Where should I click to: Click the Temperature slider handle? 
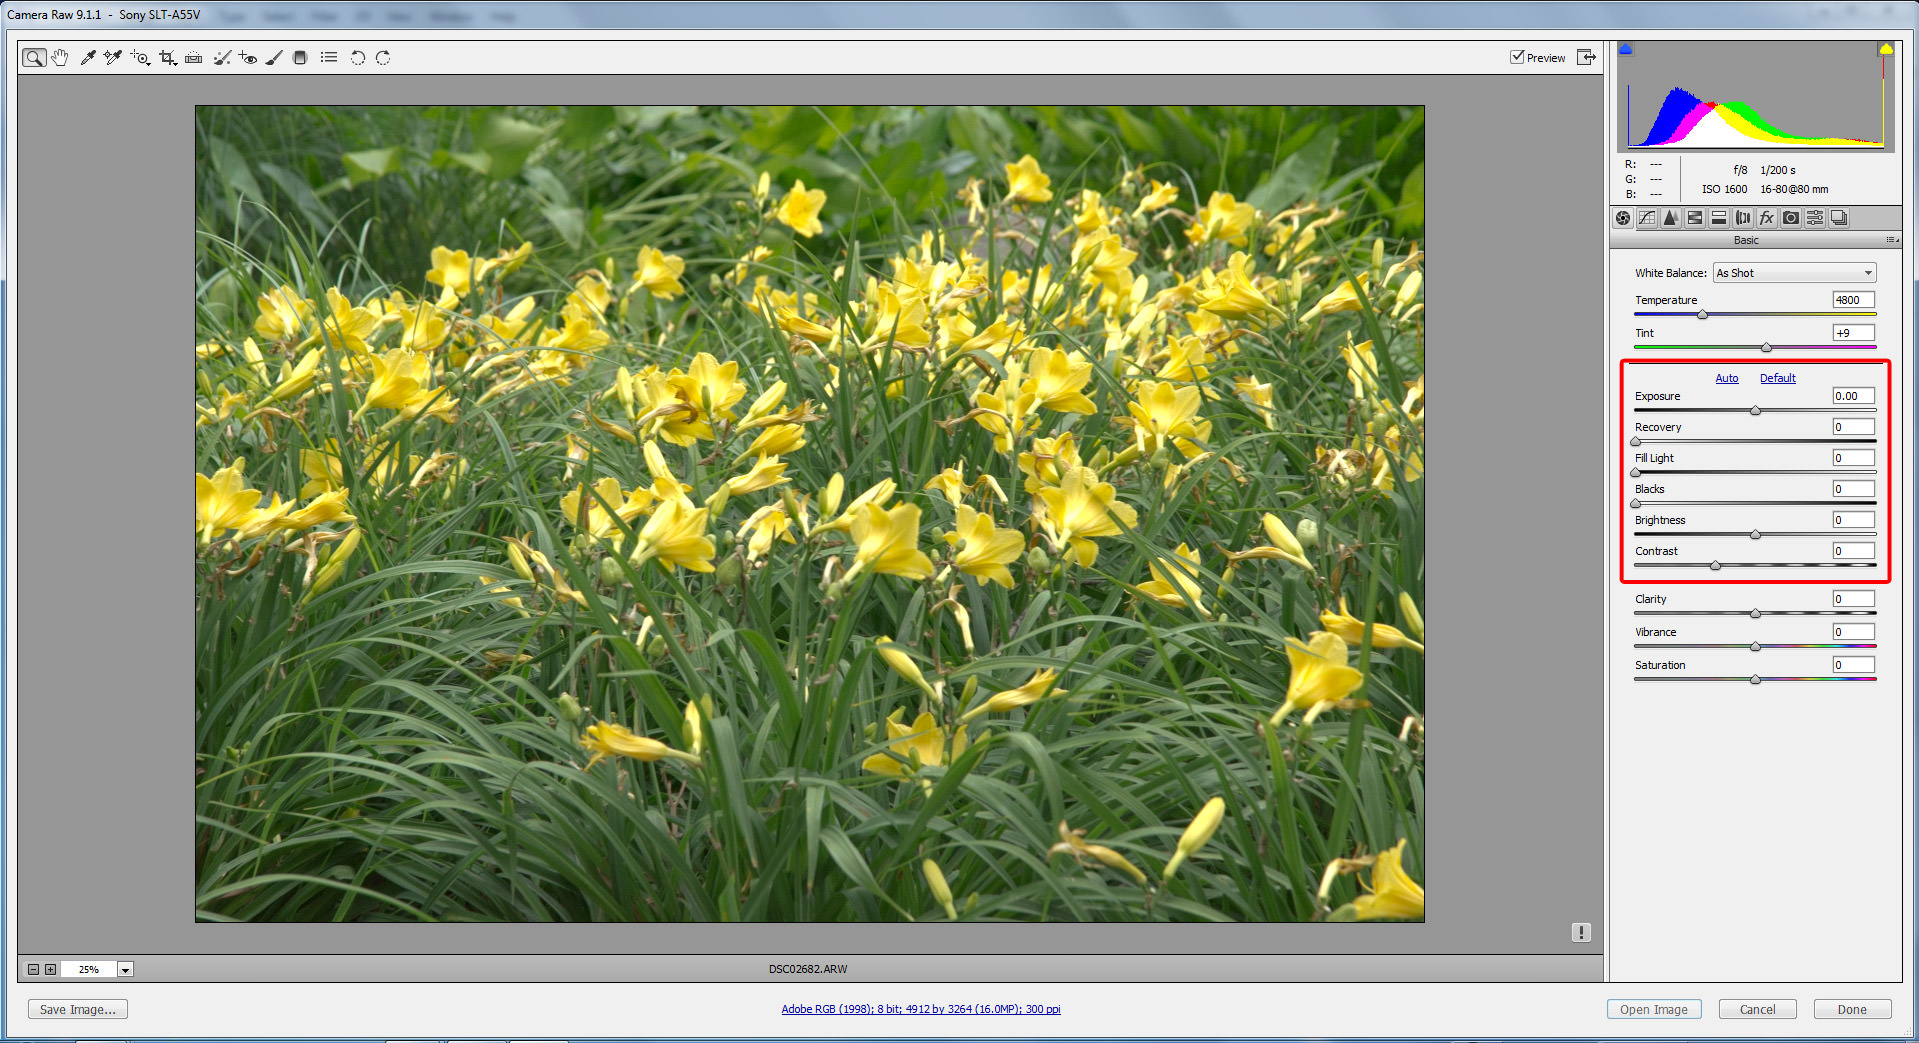pos(1702,315)
